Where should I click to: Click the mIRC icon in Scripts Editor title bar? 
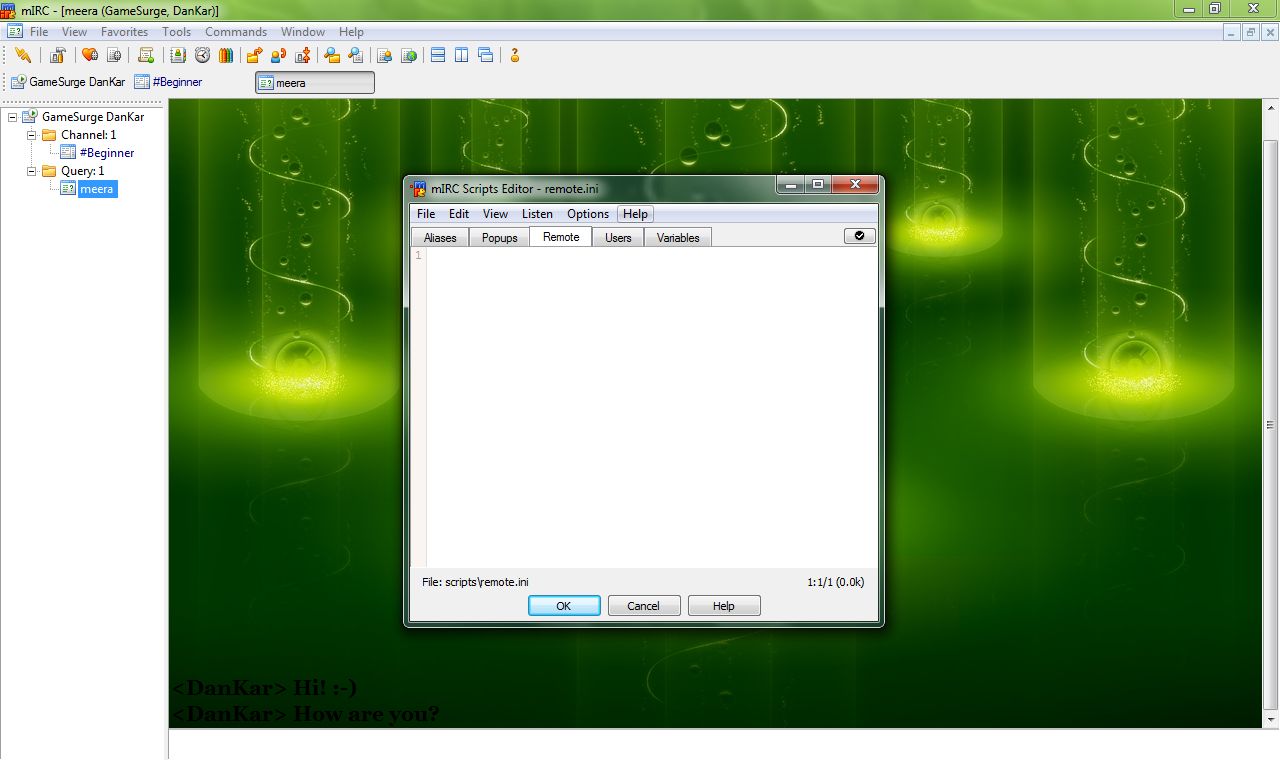click(419, 187)
